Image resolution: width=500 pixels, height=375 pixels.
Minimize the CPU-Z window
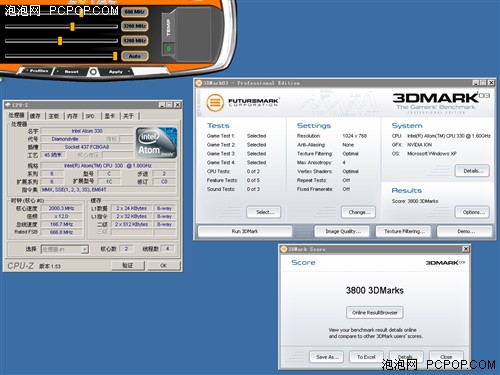(x=162, y=105)
